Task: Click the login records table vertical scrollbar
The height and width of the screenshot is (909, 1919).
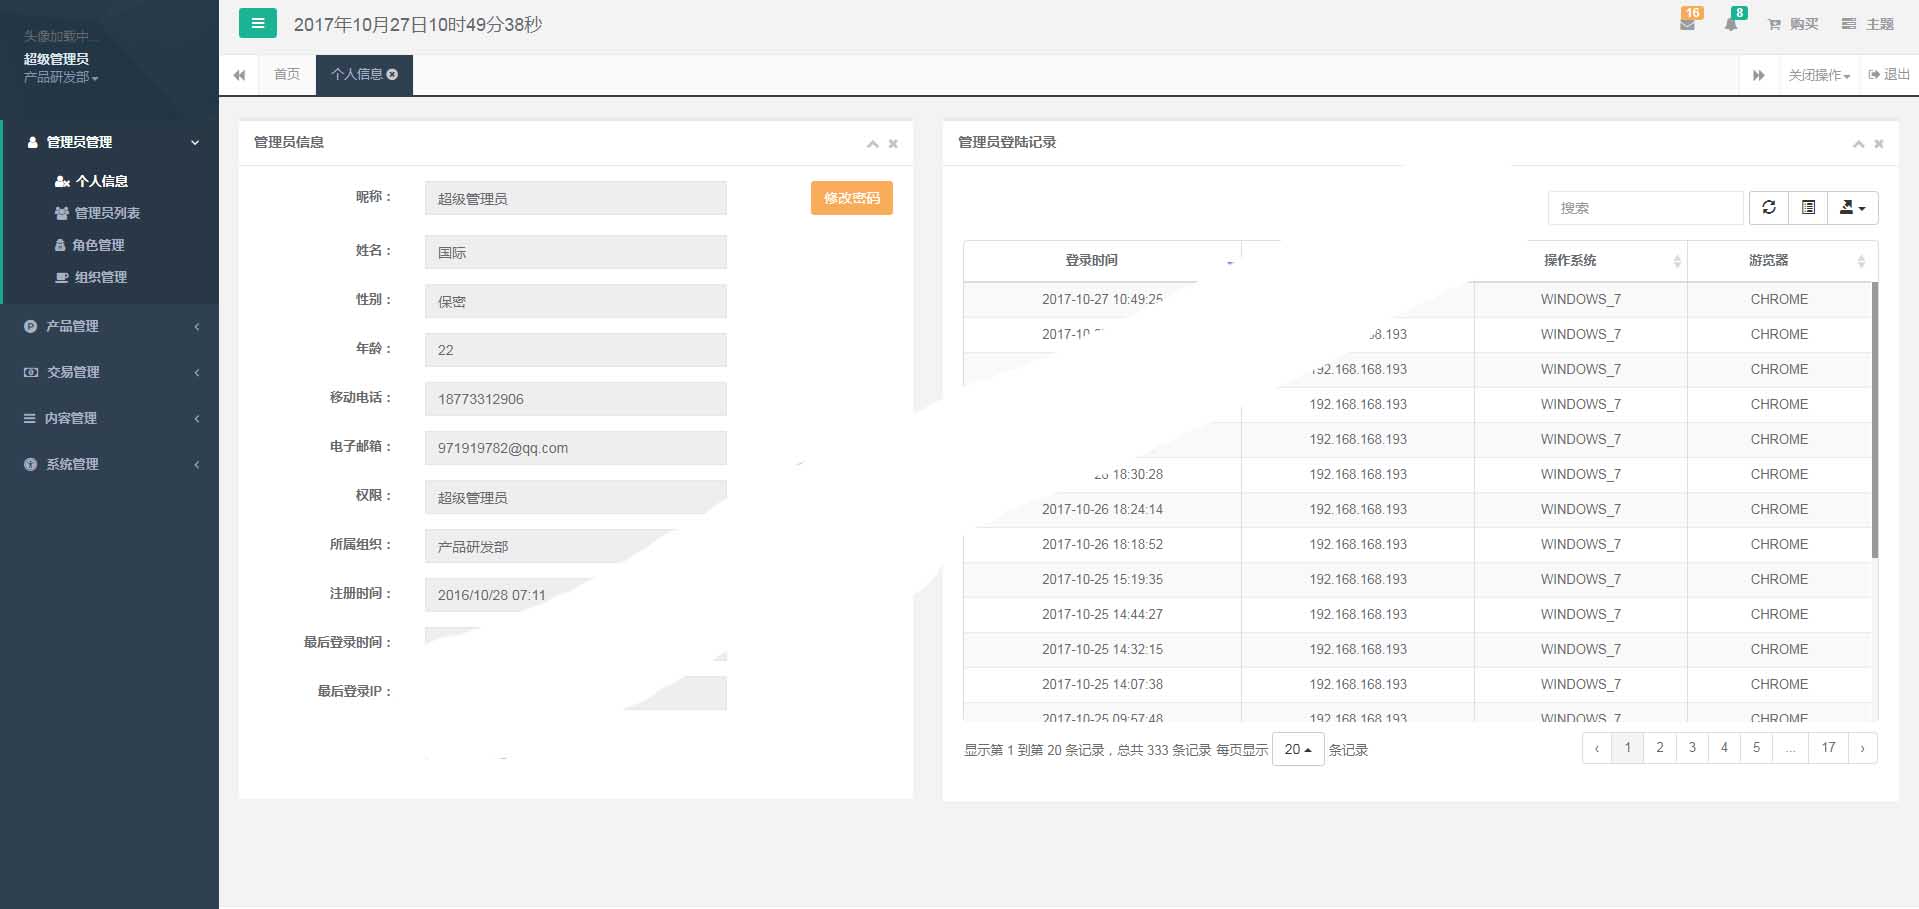Action: pyautogui.click(x=1874, y=420)
